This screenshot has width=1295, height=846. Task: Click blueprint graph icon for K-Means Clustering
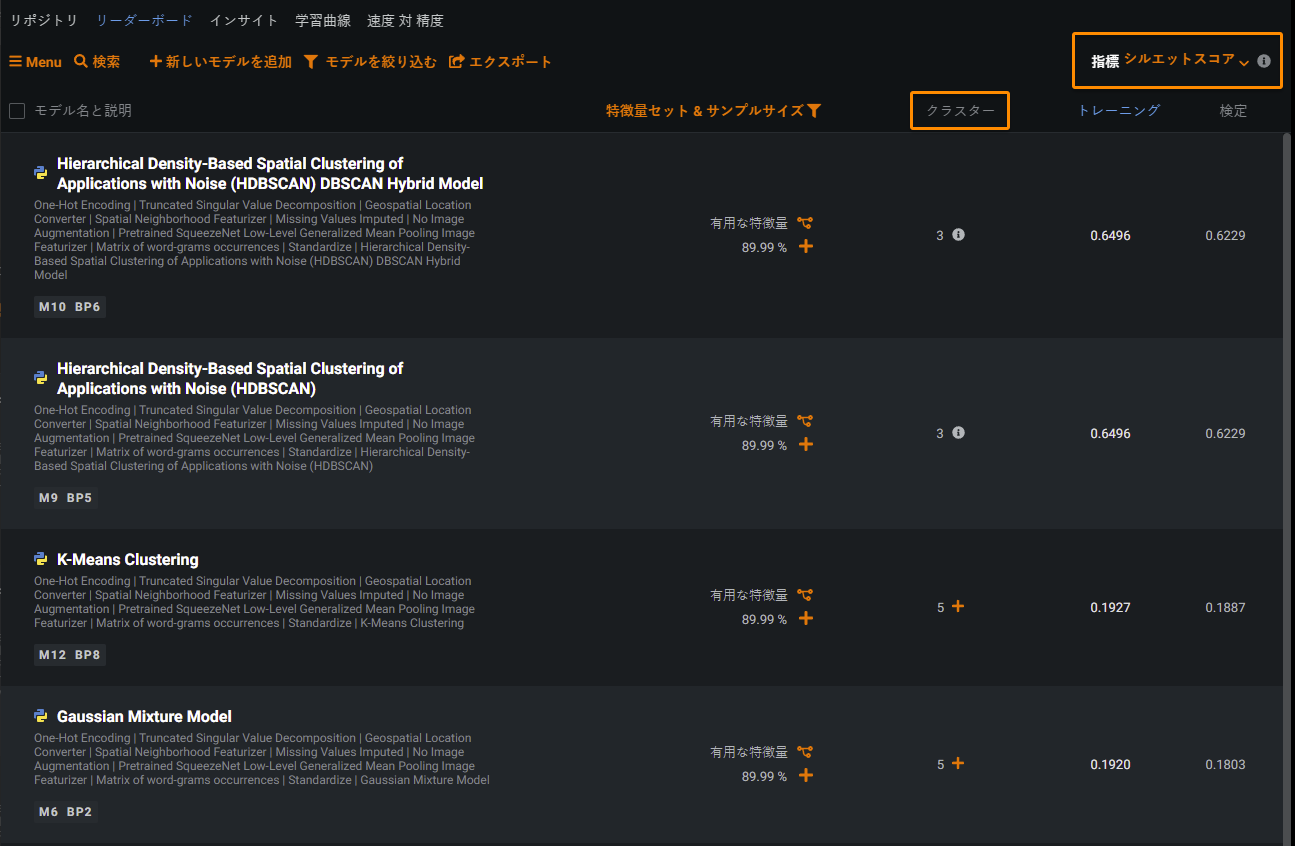805,595
